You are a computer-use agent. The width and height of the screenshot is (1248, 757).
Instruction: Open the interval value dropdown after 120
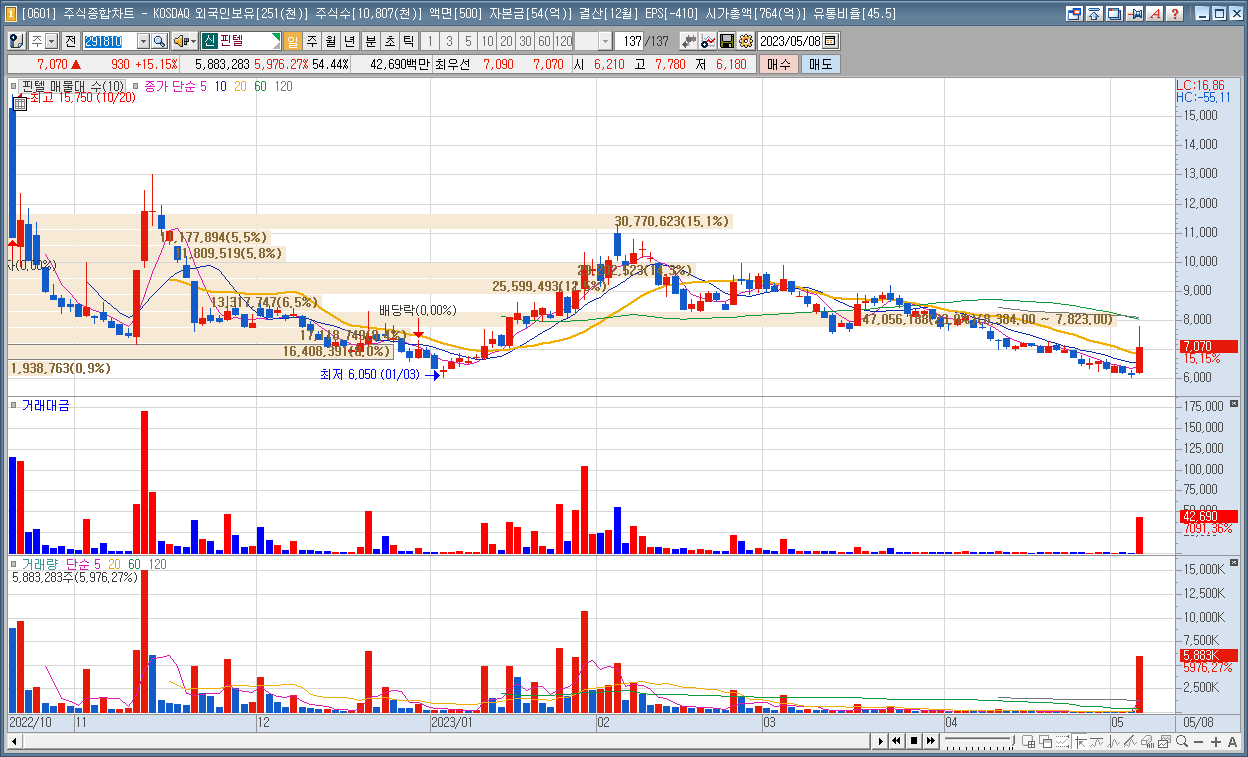tap(606, 41)
